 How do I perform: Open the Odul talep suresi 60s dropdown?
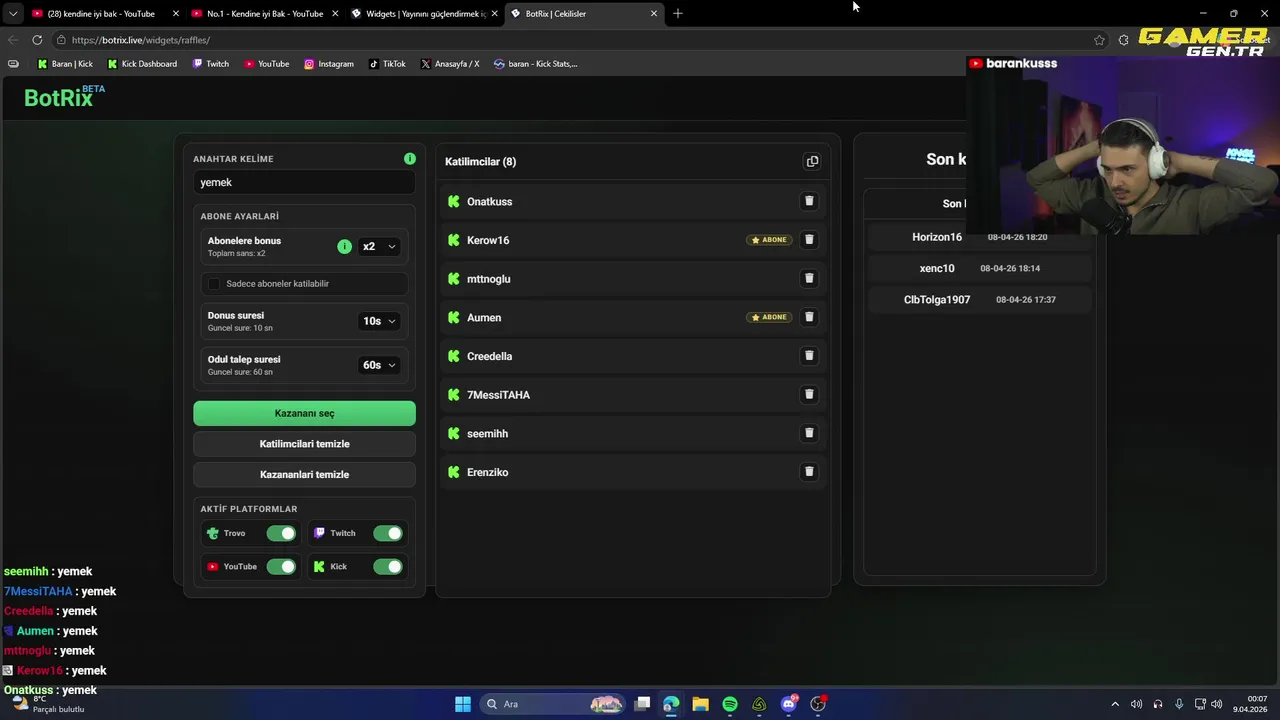click(379, 365)
